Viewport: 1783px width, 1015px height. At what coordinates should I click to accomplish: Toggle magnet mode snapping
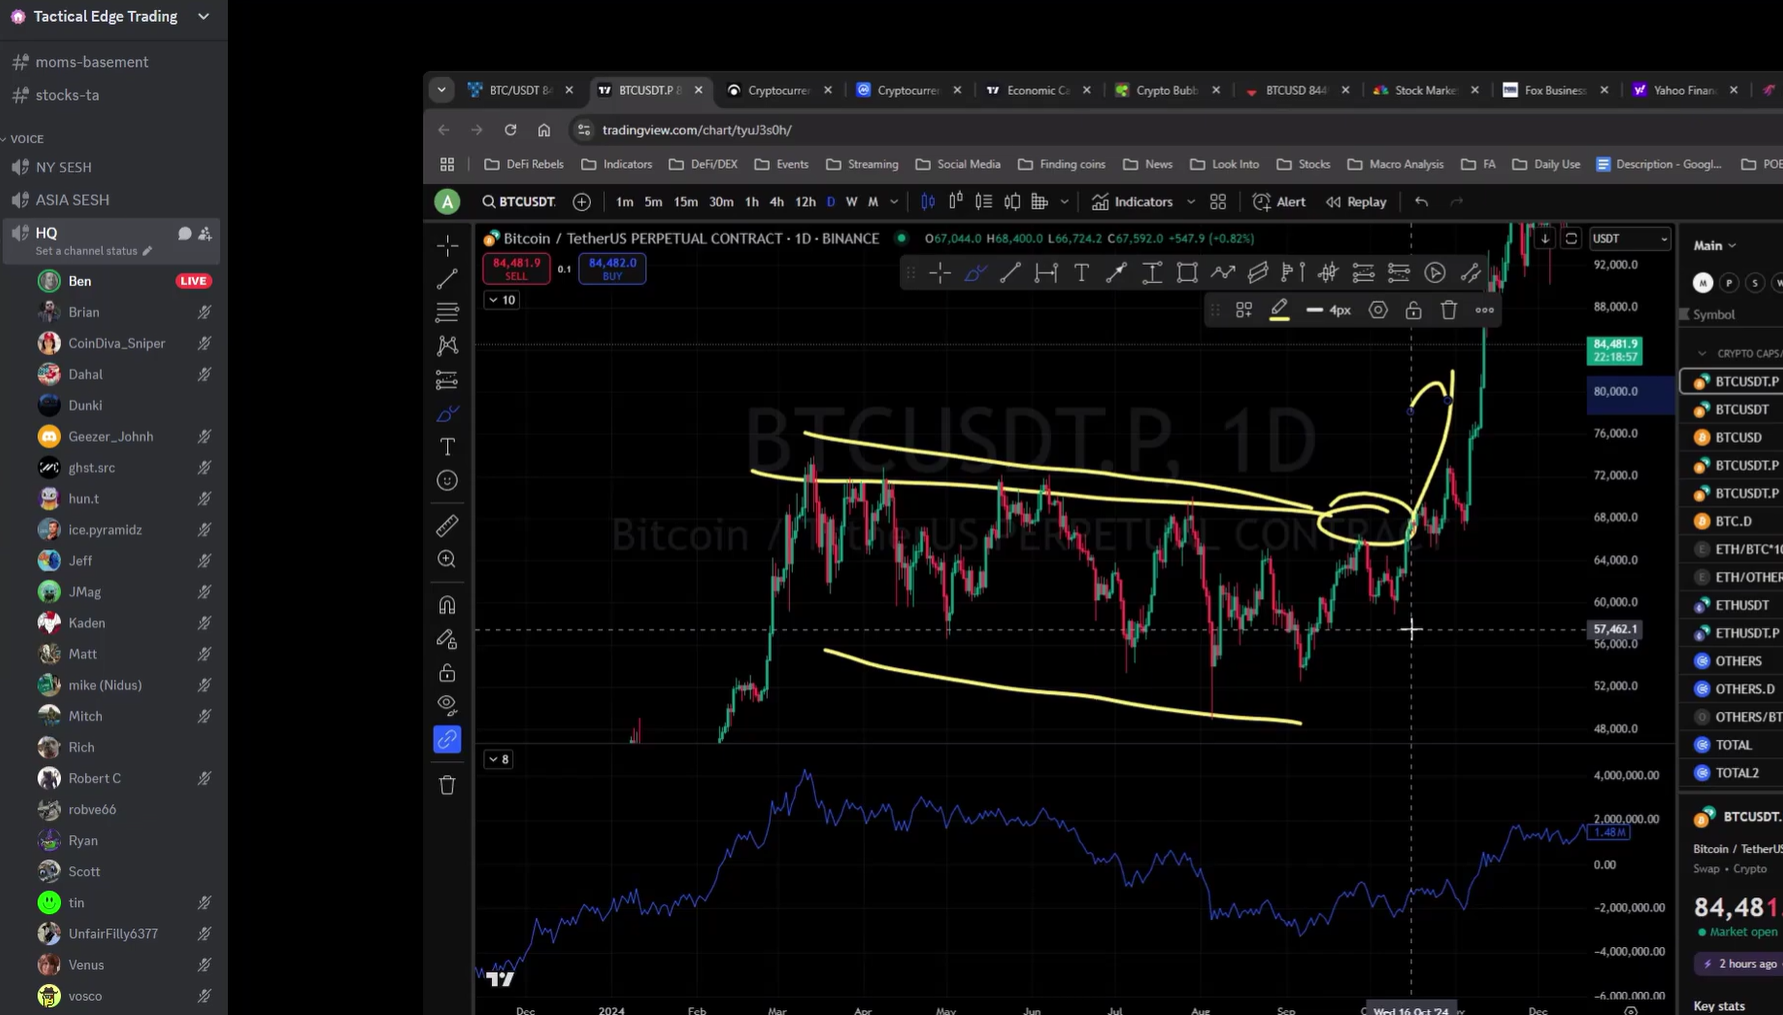click(x=447, y=605)
